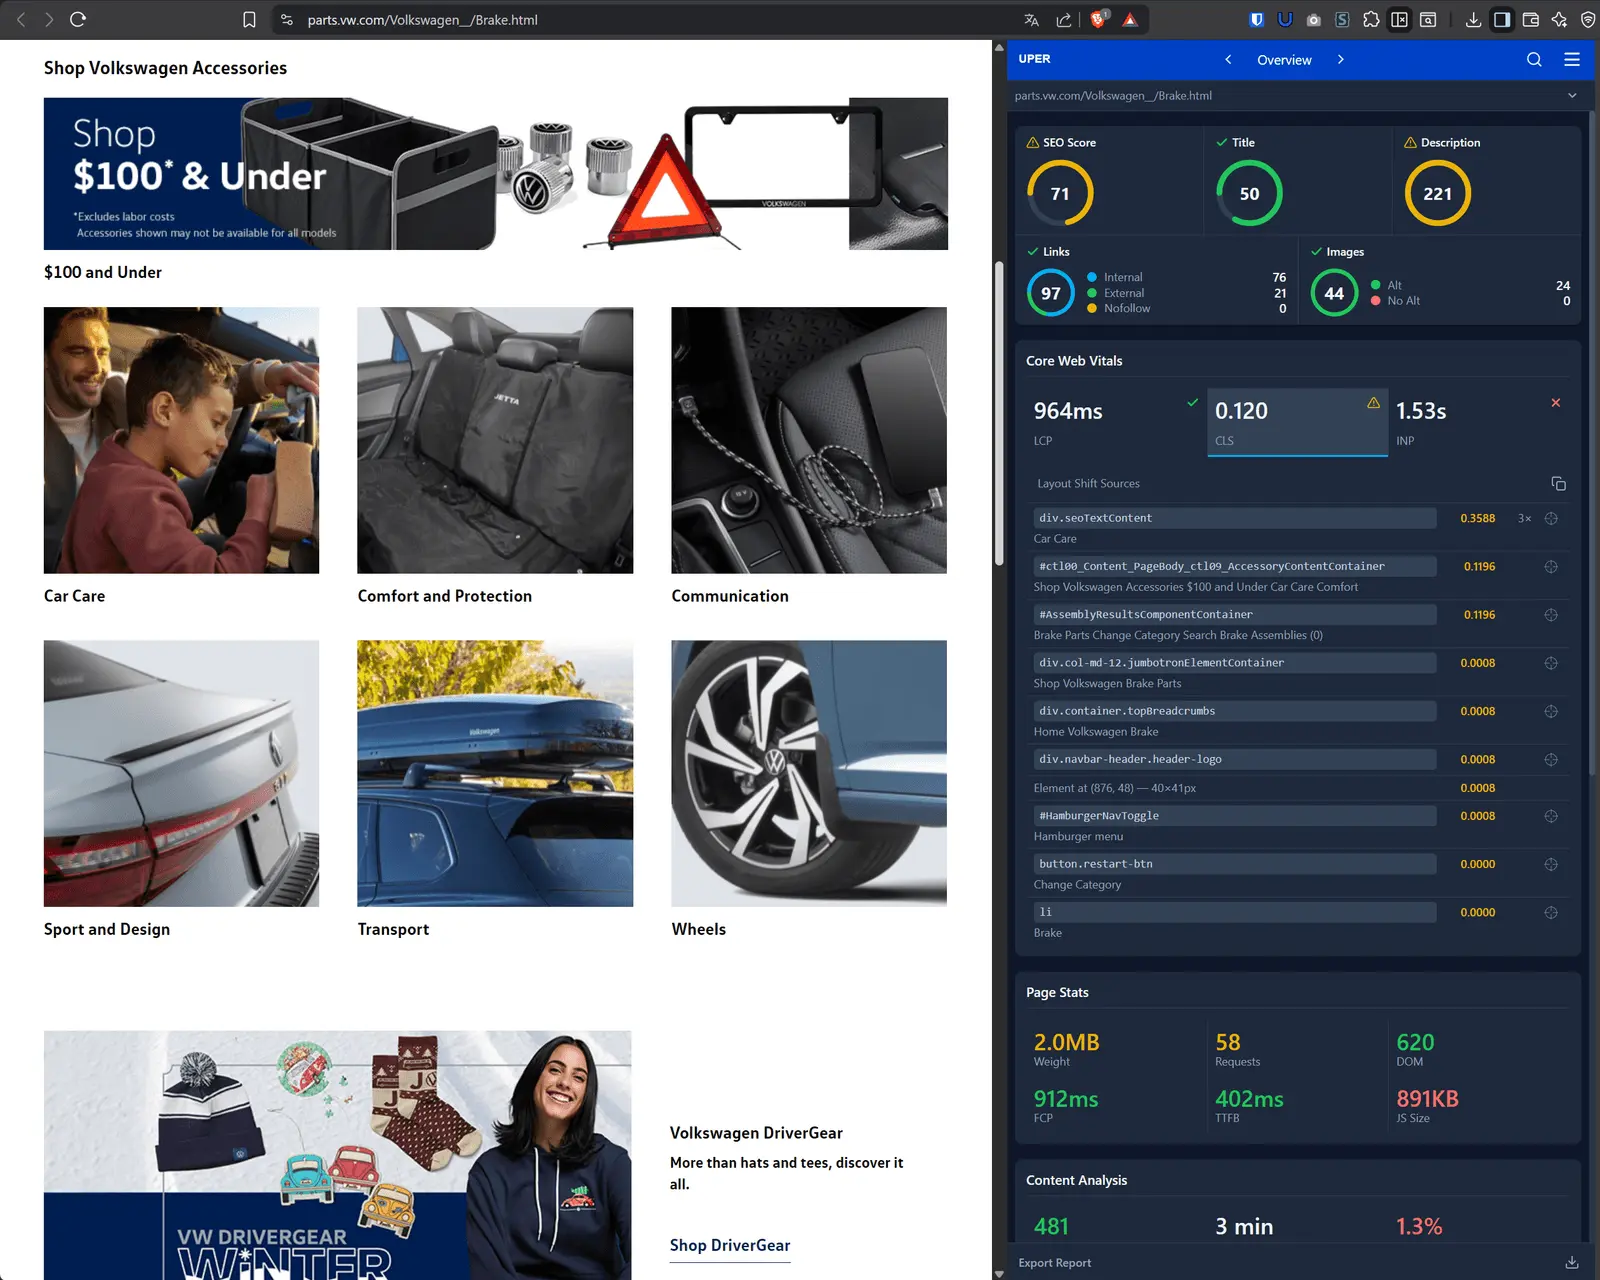Image resolution: width=1600 pixels, height=1280 pixels.
Task: Open the extensions puzzle piece icon
Action: click(x=1371, y=19)
